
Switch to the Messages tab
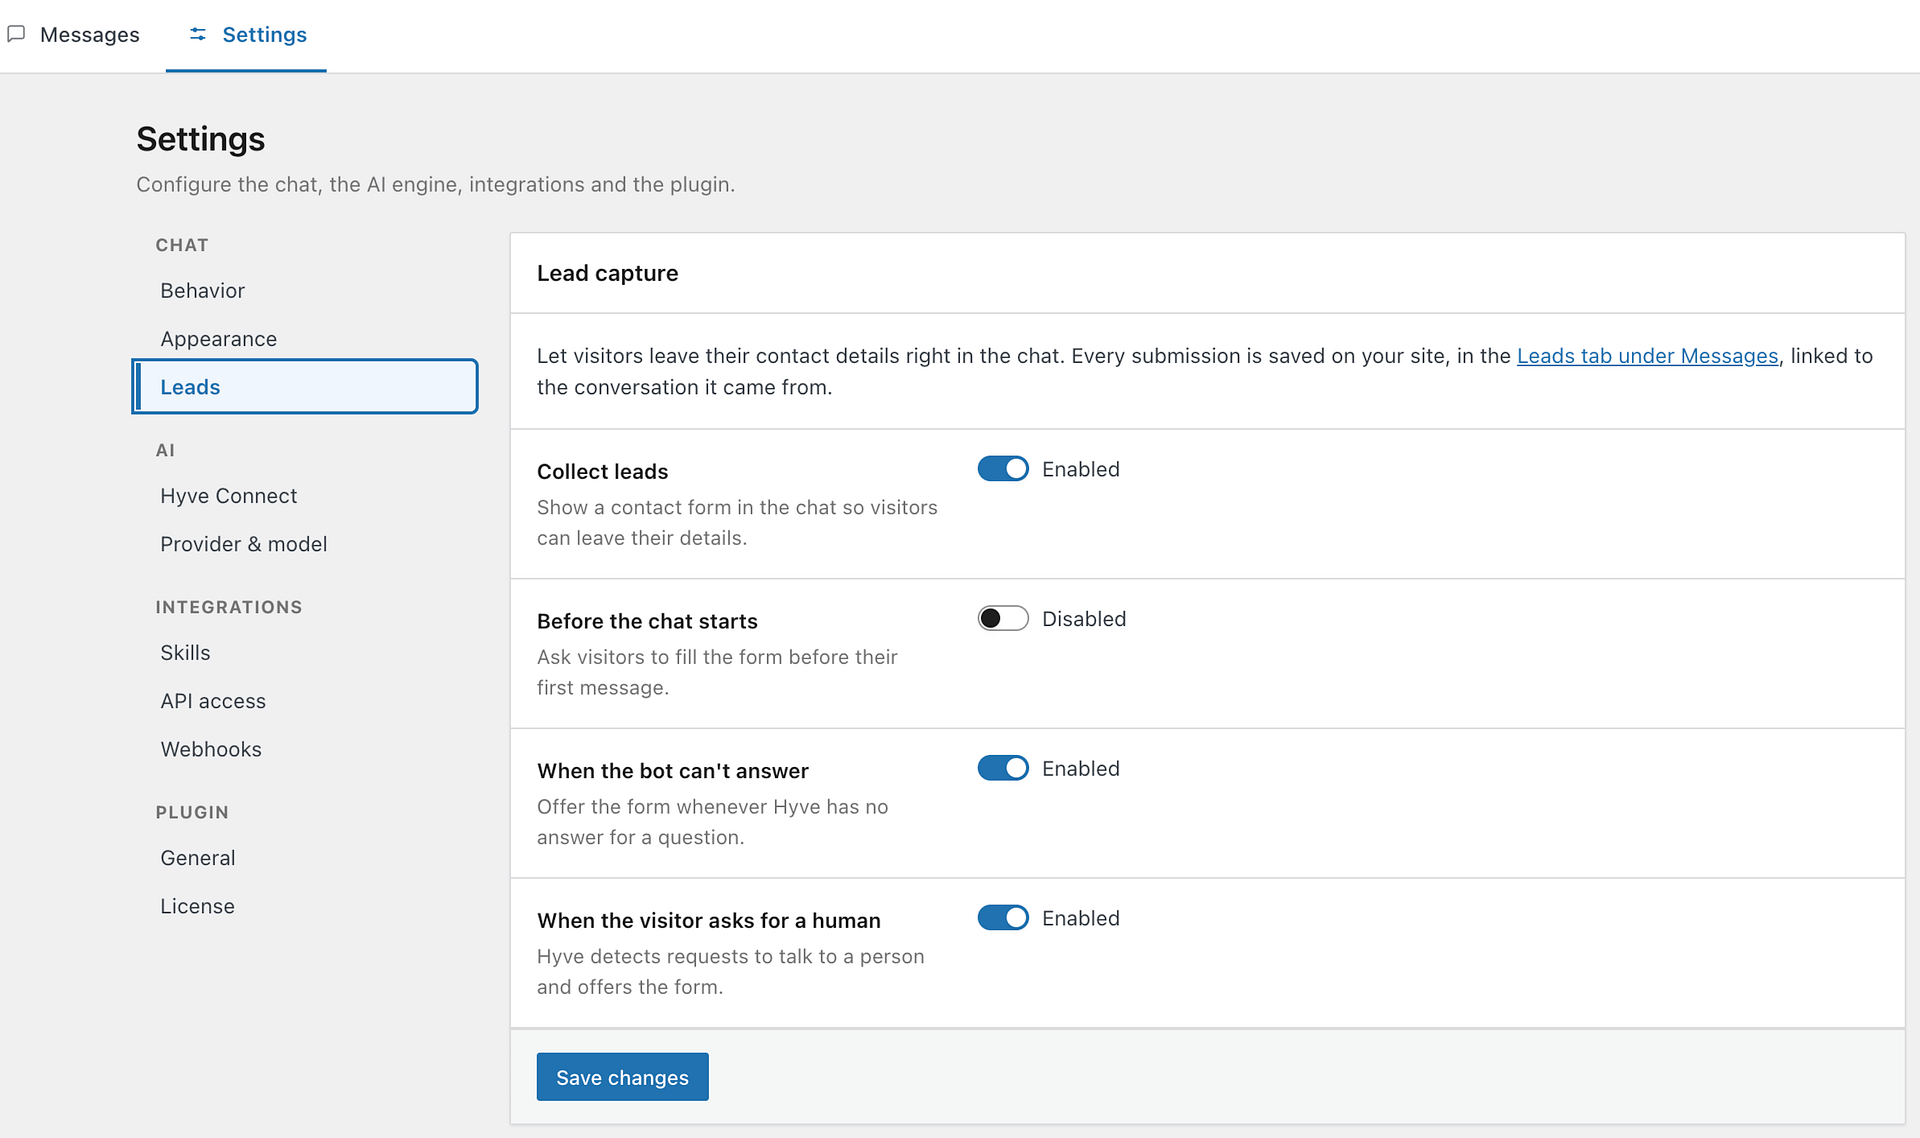73,35
